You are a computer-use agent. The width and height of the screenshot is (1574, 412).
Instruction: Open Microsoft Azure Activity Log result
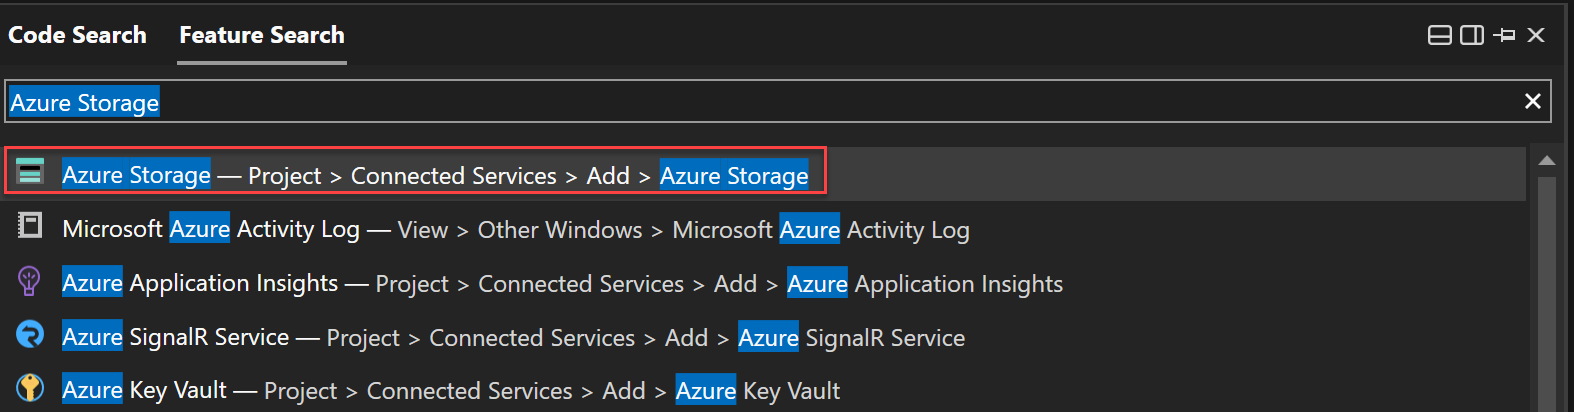pos(765,229)
